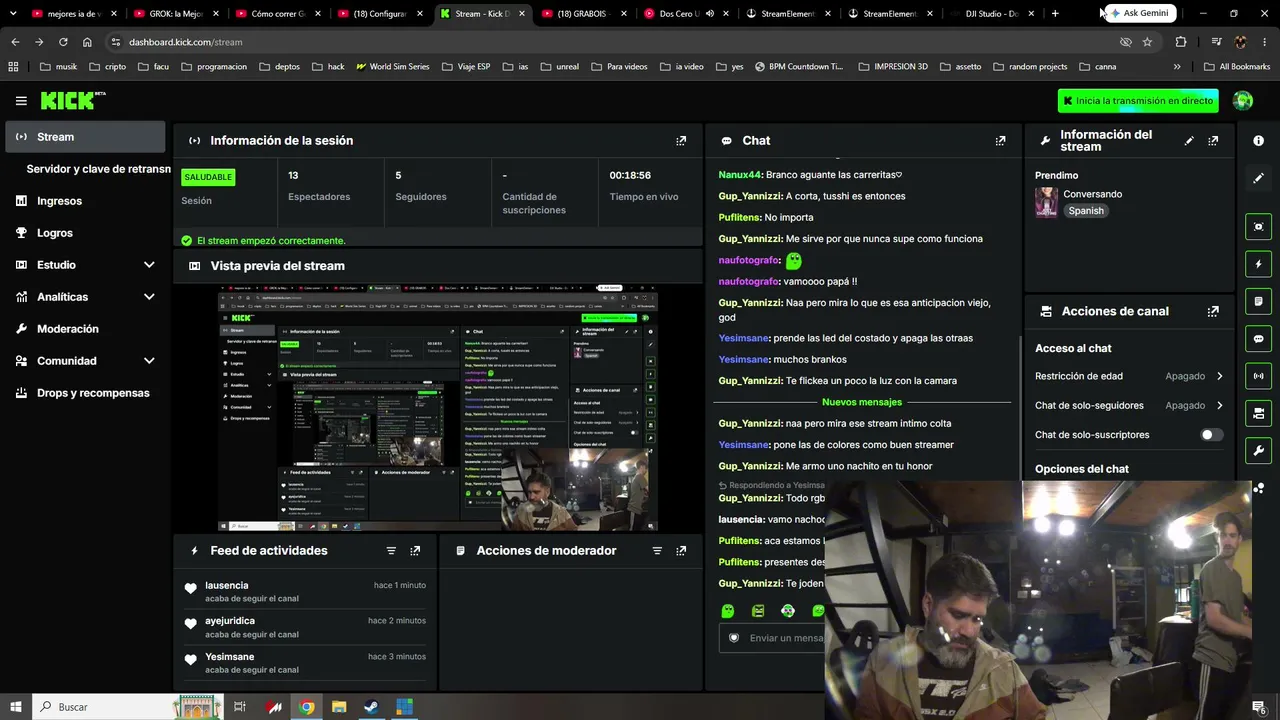The width and height of the screenshot is (1280, 720).
Task: Bookmark this page with the star icon
Action: tap(1147, 42)
